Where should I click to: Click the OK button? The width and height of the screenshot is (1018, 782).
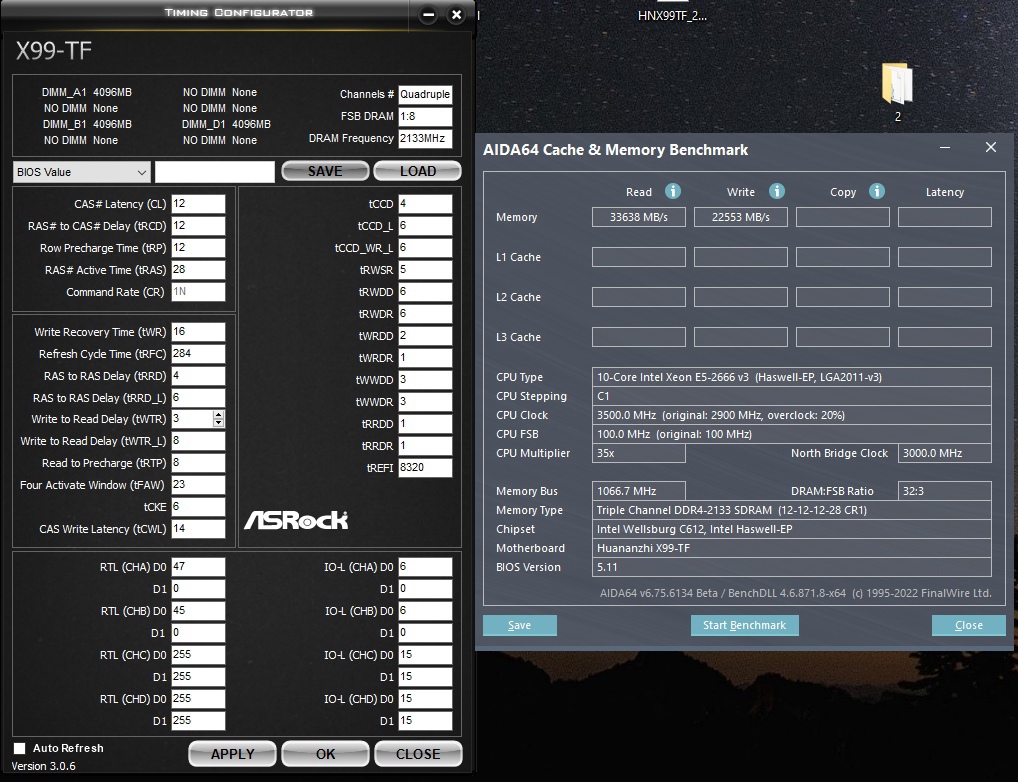tap(325, 754)
